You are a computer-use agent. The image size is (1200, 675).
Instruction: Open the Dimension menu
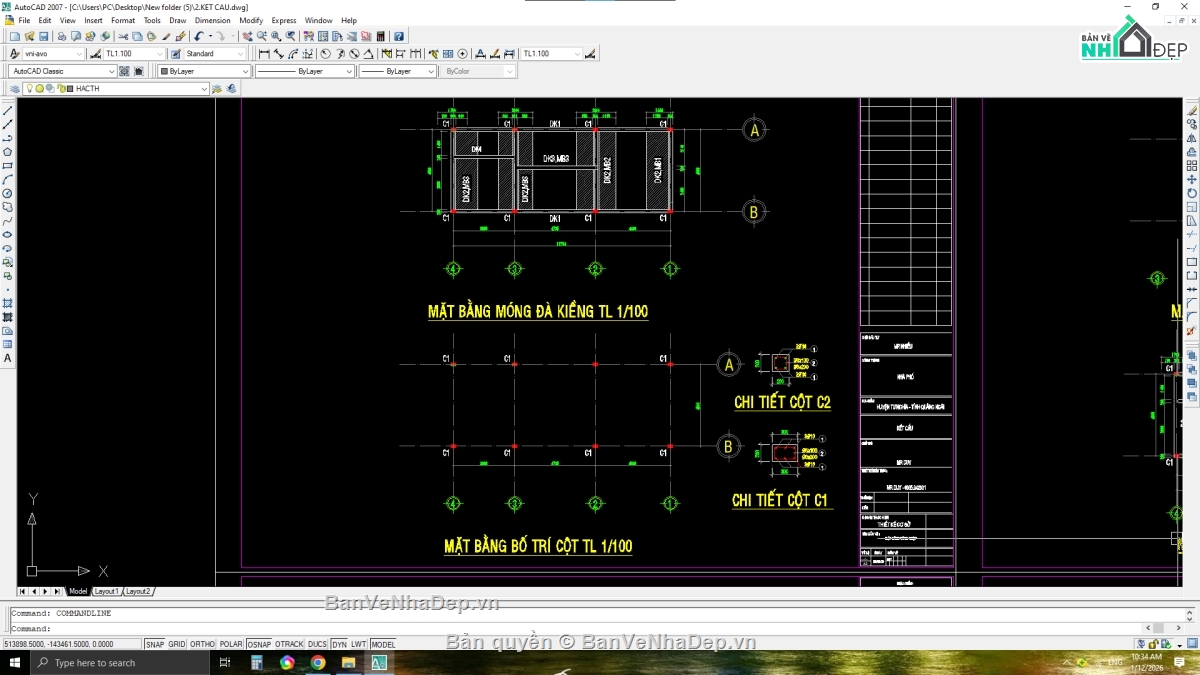(212, 20)
